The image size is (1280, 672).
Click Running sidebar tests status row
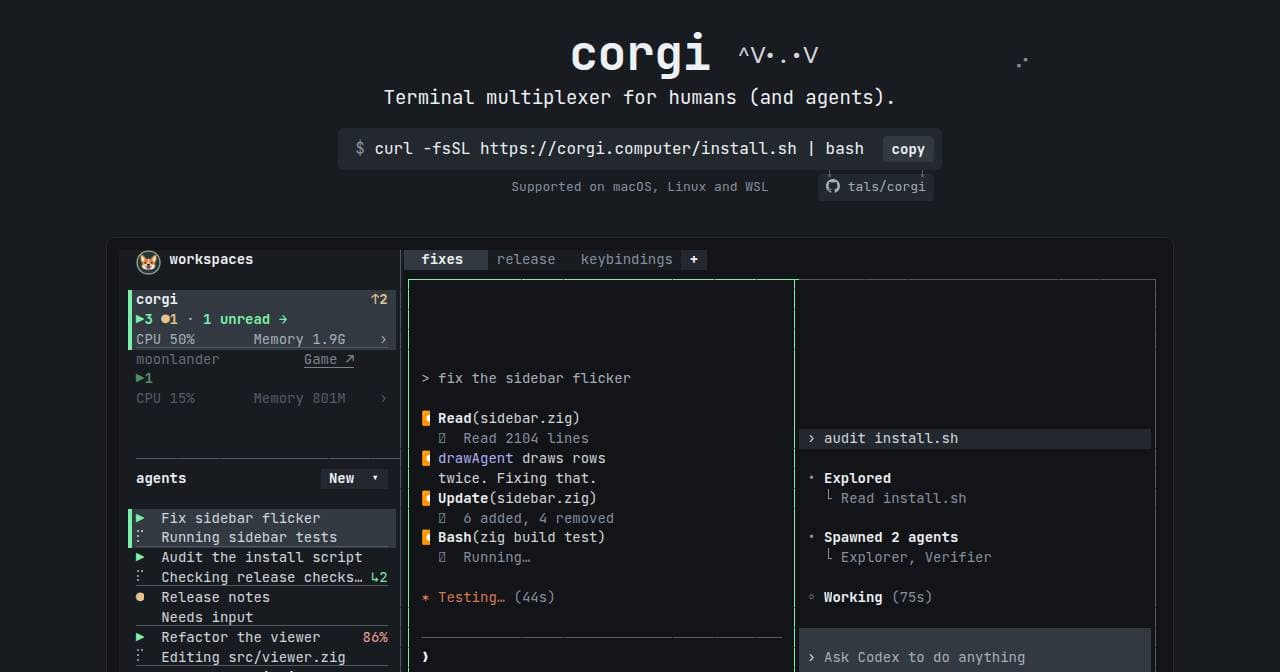pos(249,537)
